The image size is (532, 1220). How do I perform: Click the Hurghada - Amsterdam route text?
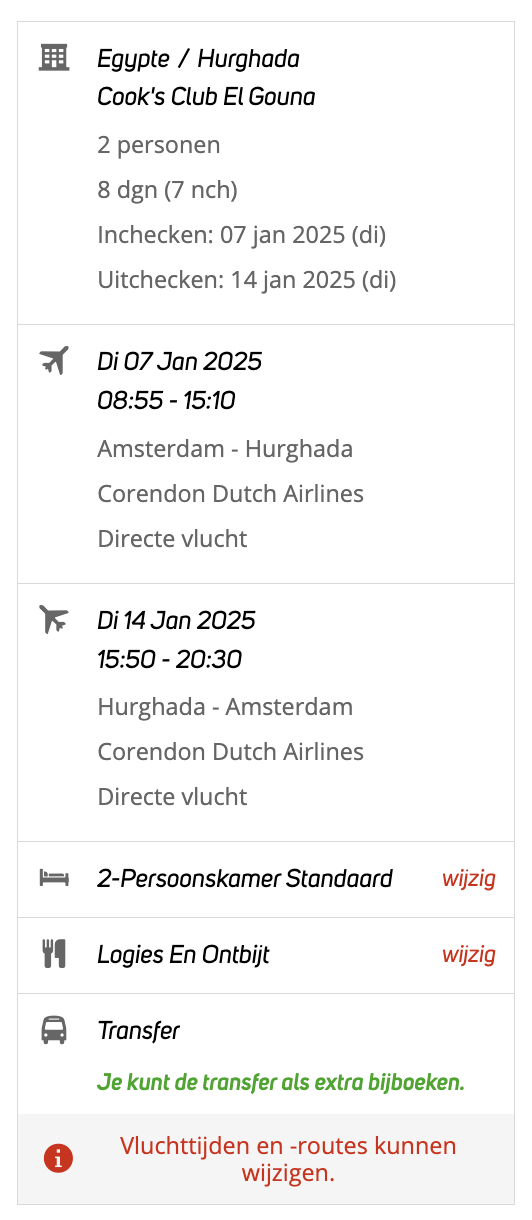(x=225, y=707)
